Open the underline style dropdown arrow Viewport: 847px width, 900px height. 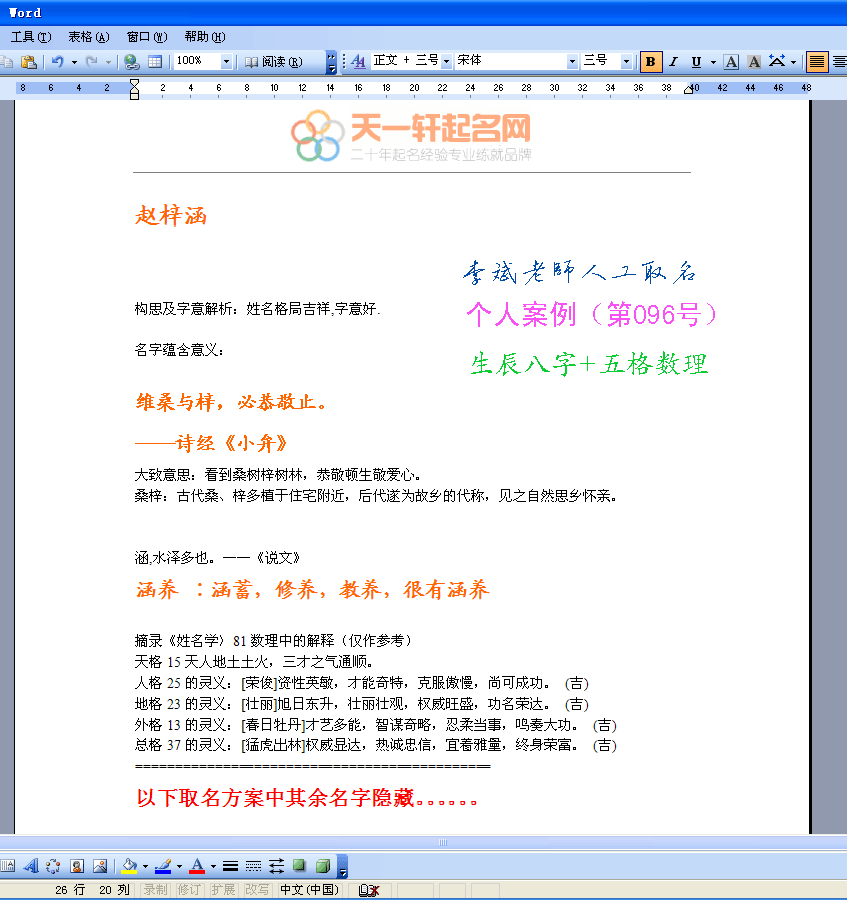point(713,62)
